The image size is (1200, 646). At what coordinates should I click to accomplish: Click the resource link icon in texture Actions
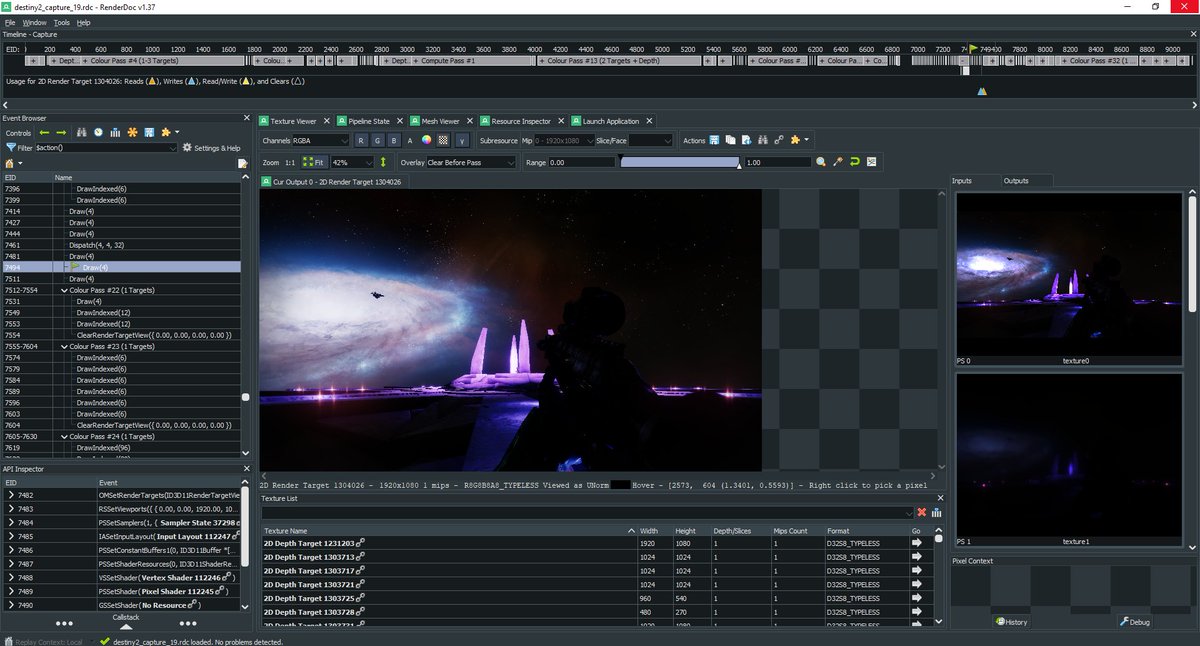pos(779,140)
